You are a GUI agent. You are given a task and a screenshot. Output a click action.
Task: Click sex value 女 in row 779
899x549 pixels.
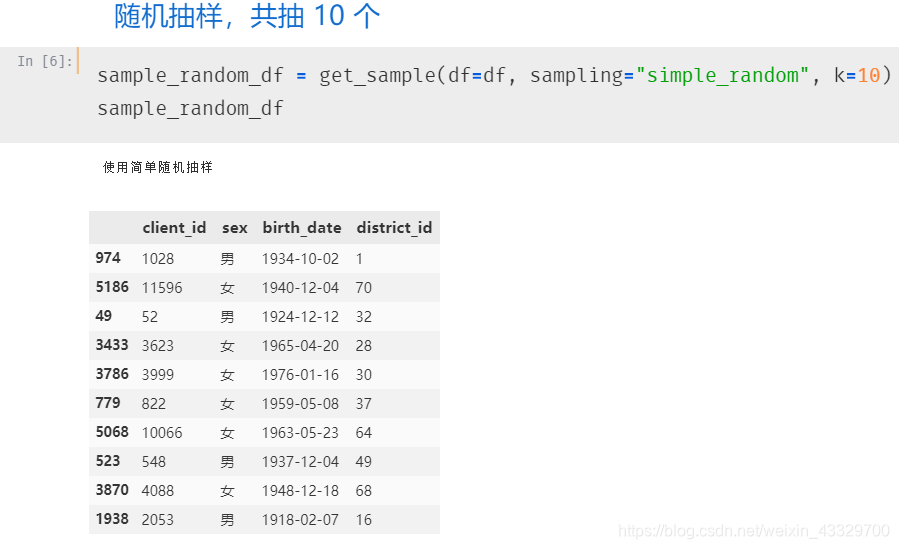(x=228, y=404)
